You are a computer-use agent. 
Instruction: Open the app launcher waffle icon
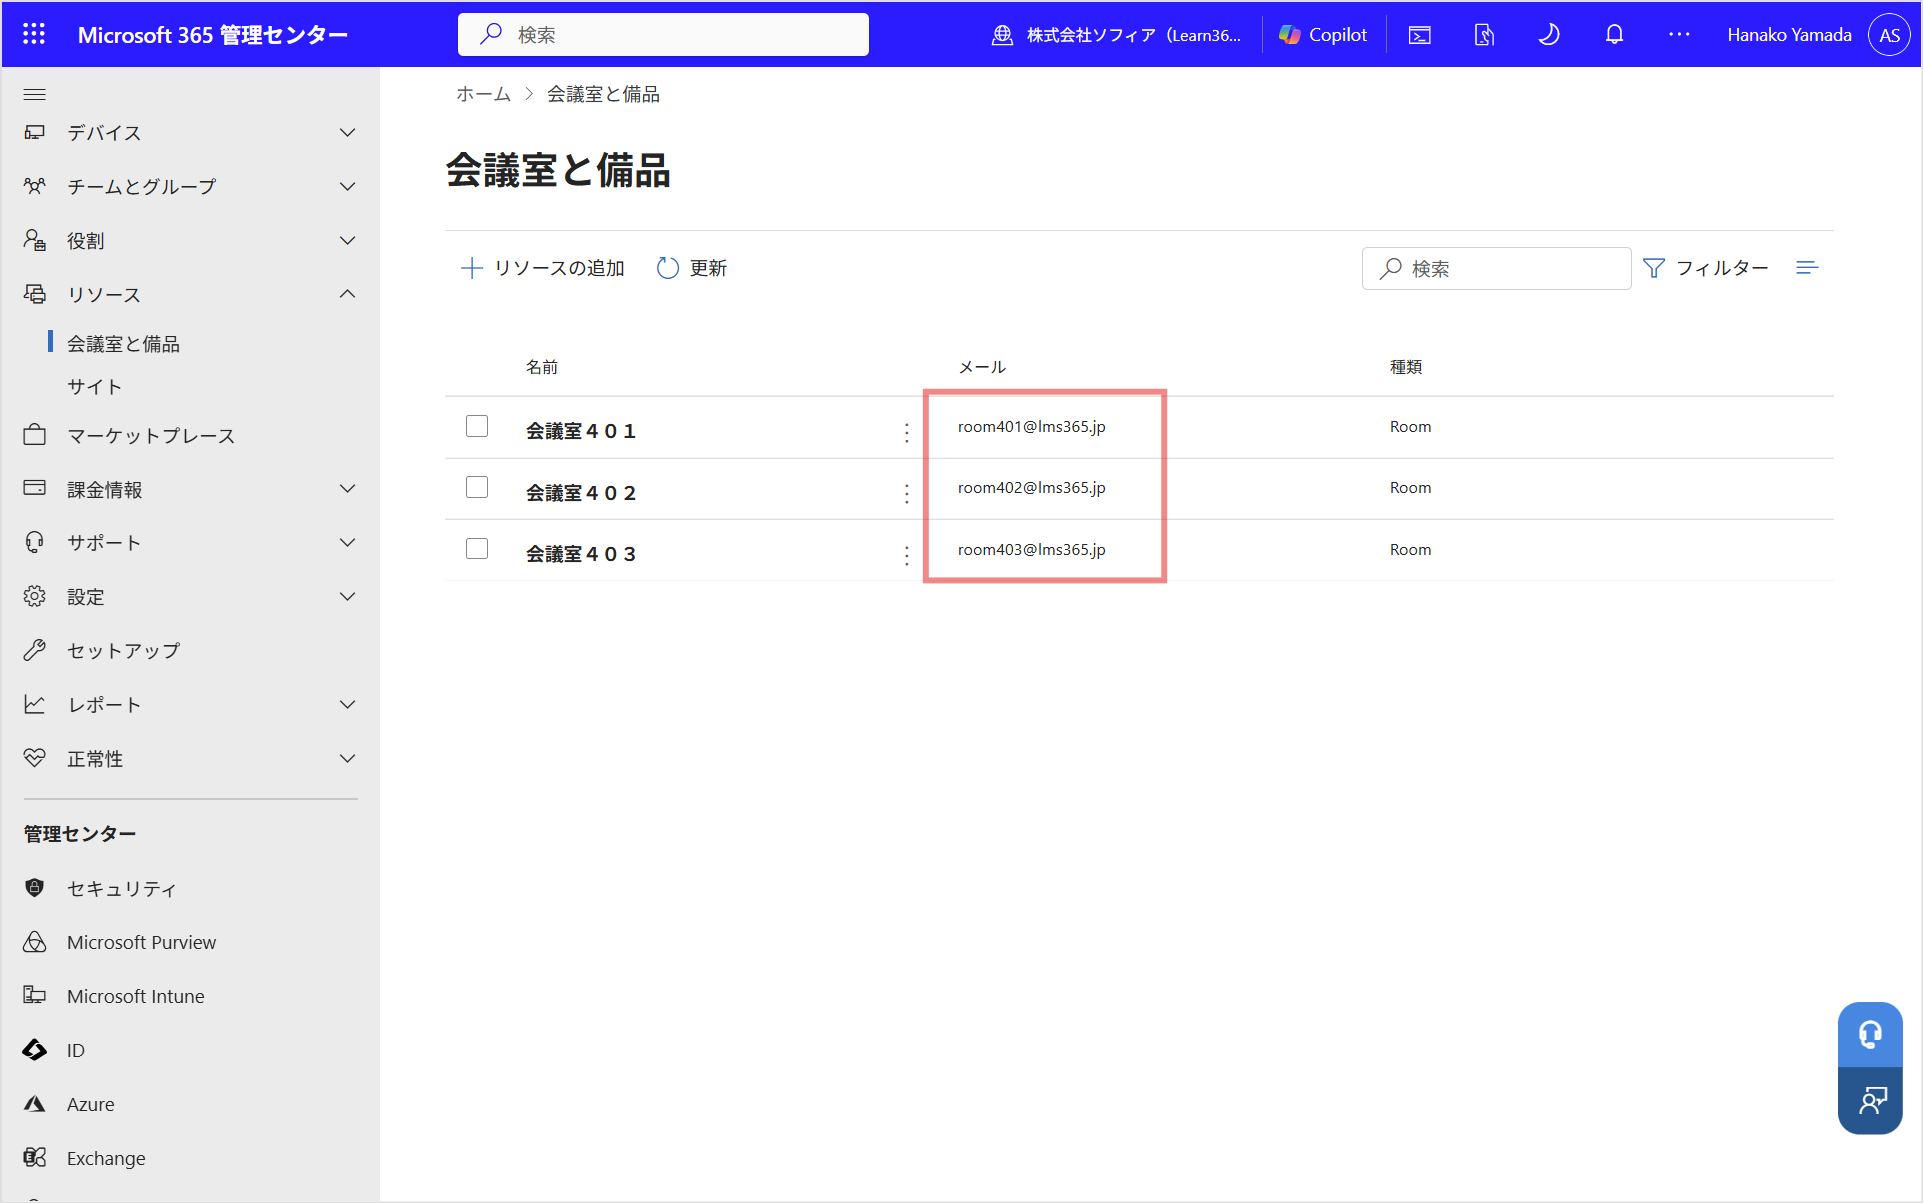[34, 34]
